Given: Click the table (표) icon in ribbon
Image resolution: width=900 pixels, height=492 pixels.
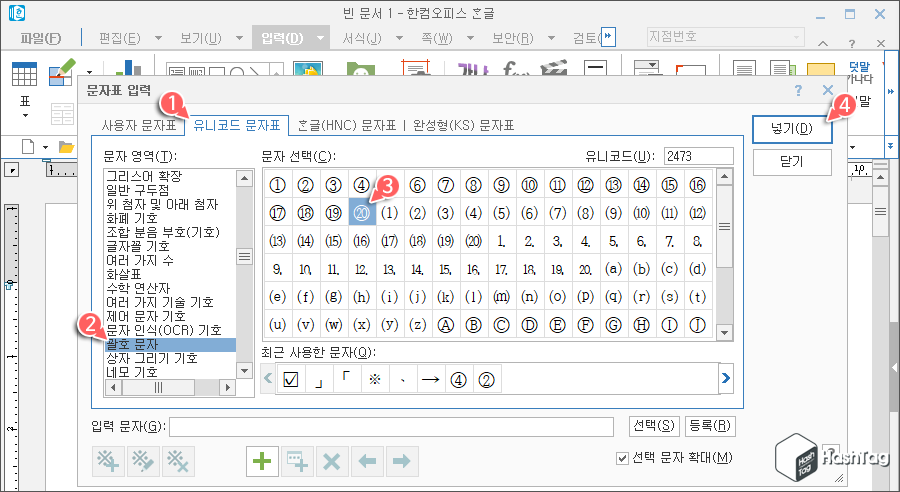Looking at the screenshot, I should click(x=24, y=75).
